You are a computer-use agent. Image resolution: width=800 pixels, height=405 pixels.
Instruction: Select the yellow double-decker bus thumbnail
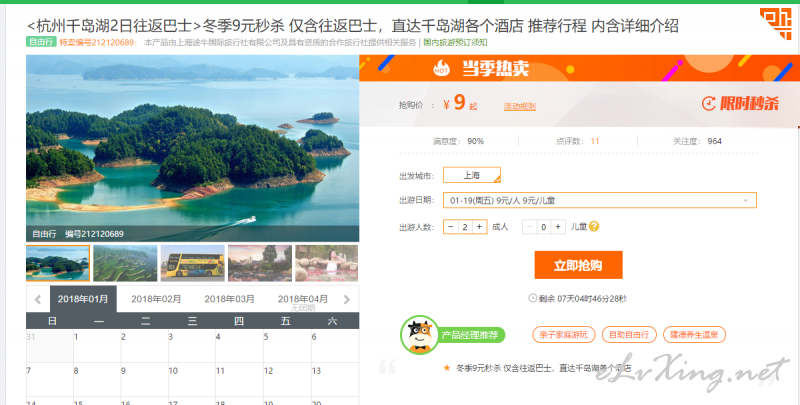[193, 263]
